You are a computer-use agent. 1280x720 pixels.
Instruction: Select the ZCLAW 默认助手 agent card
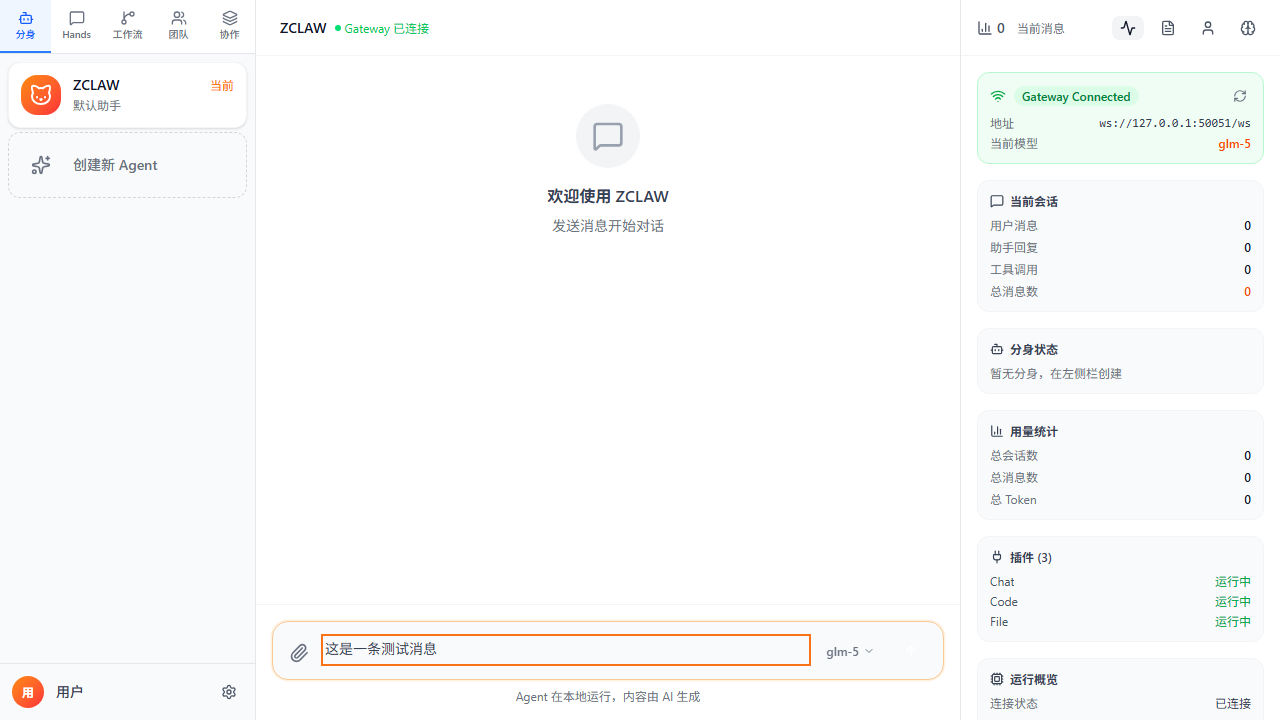point(140,95)
